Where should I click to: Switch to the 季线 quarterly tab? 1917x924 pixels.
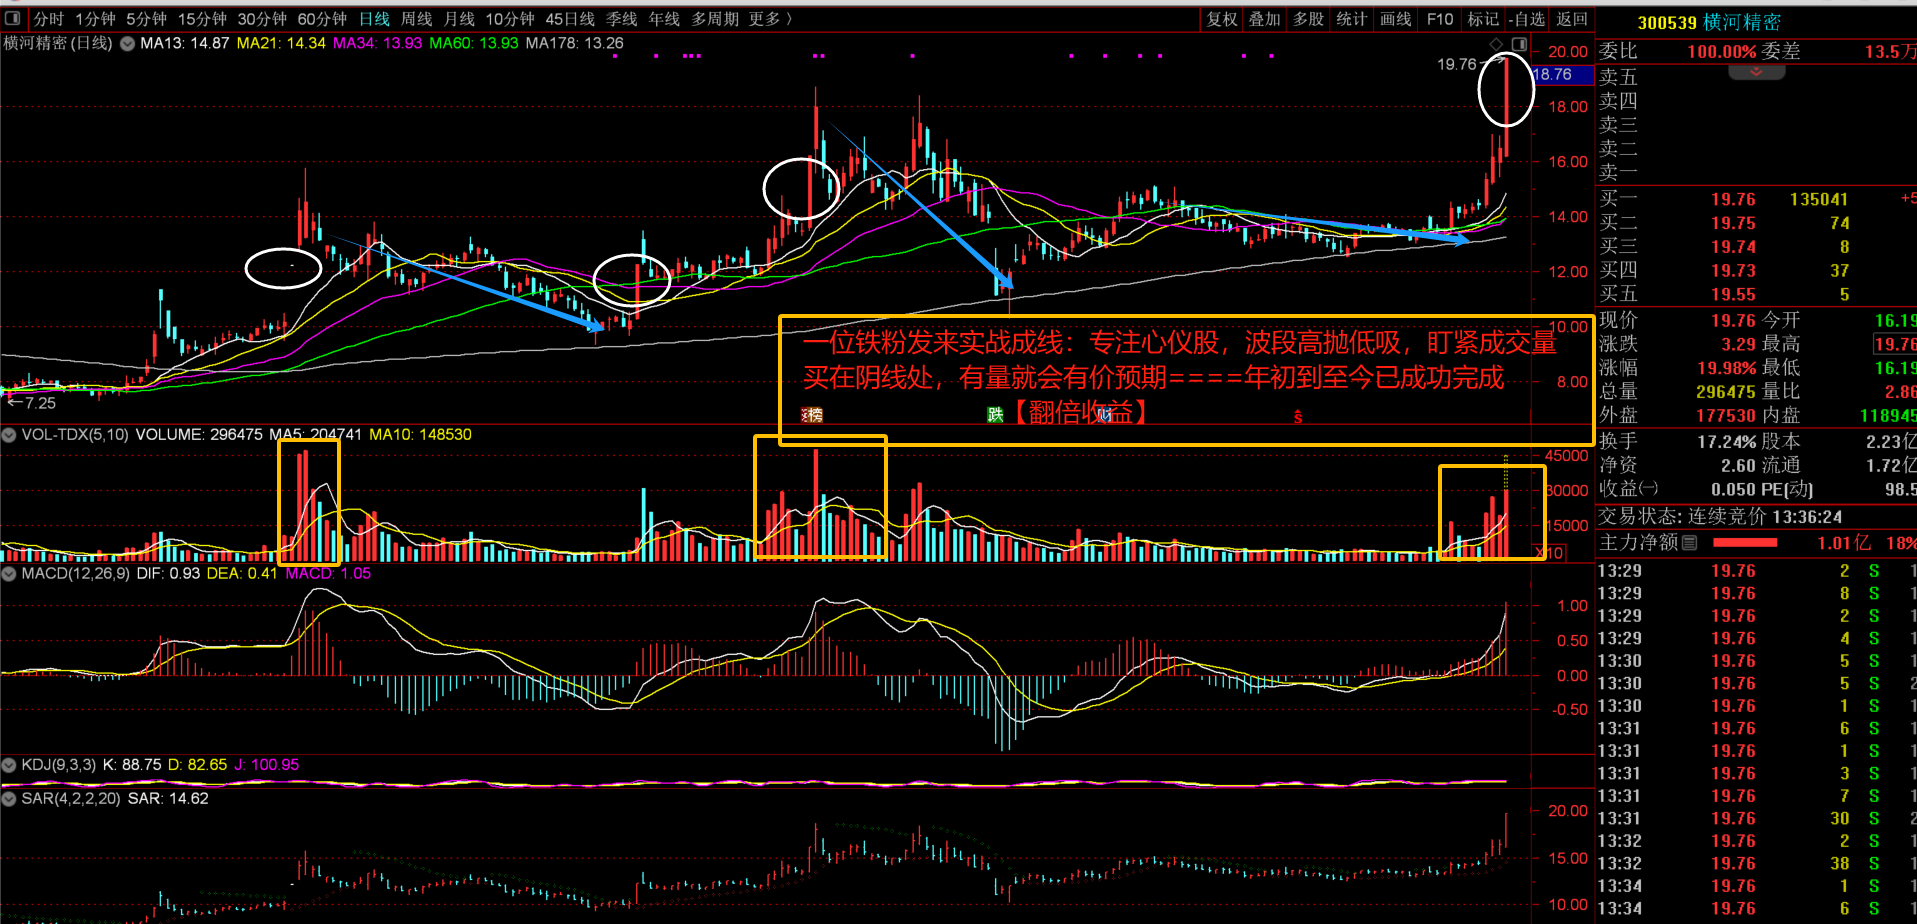(x=622, y=19)
